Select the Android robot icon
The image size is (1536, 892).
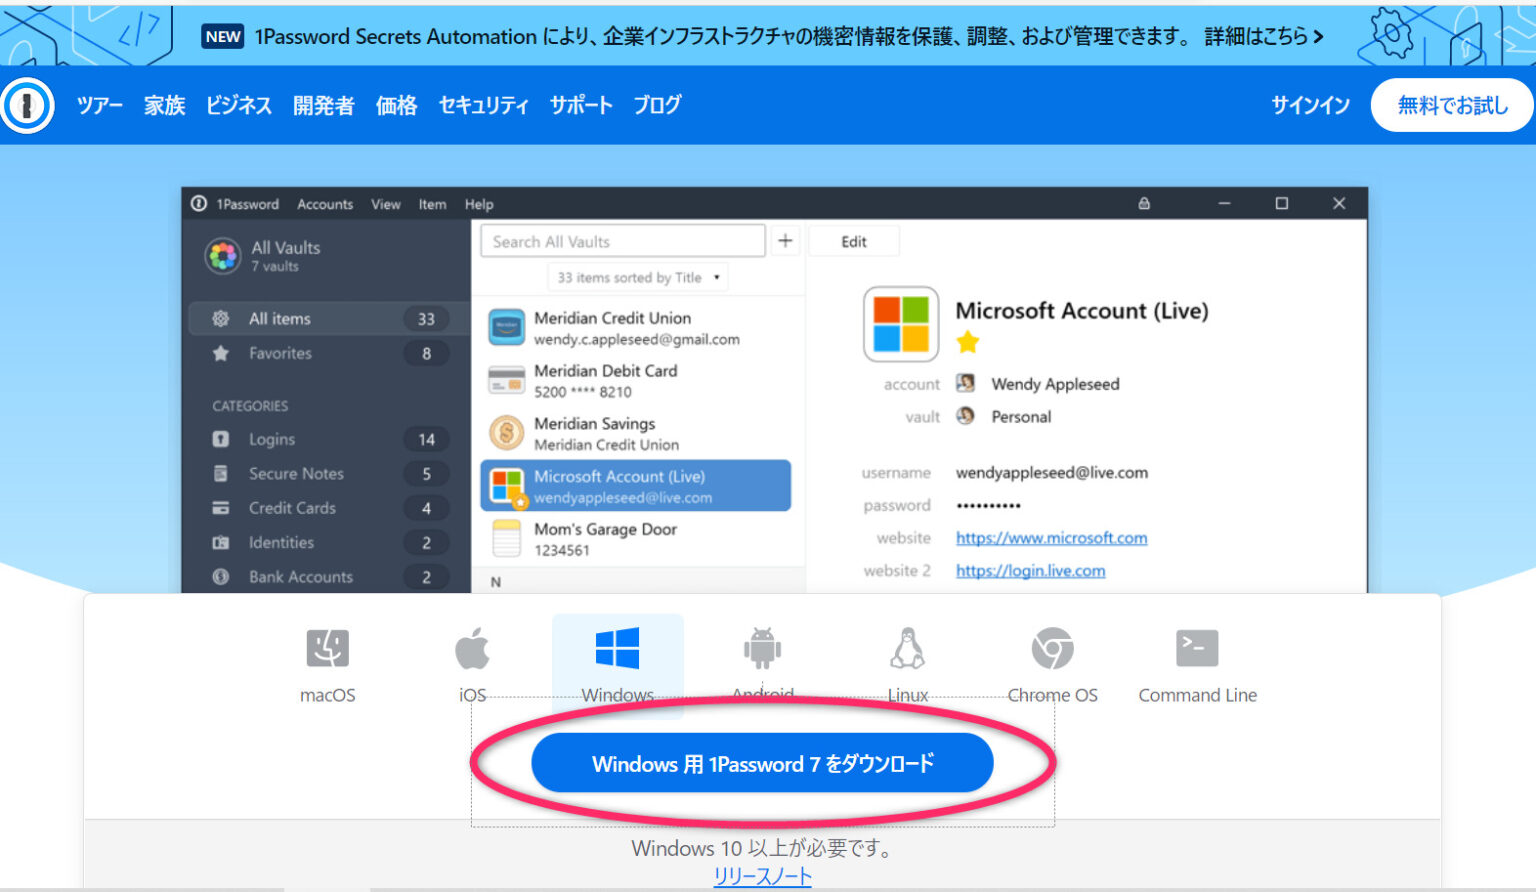[x=762, y=648]
